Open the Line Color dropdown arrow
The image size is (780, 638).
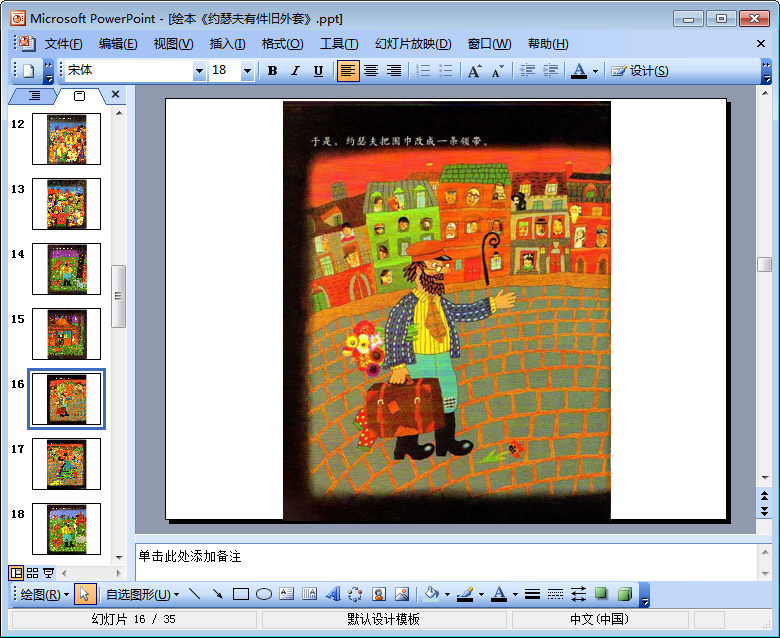481,594
